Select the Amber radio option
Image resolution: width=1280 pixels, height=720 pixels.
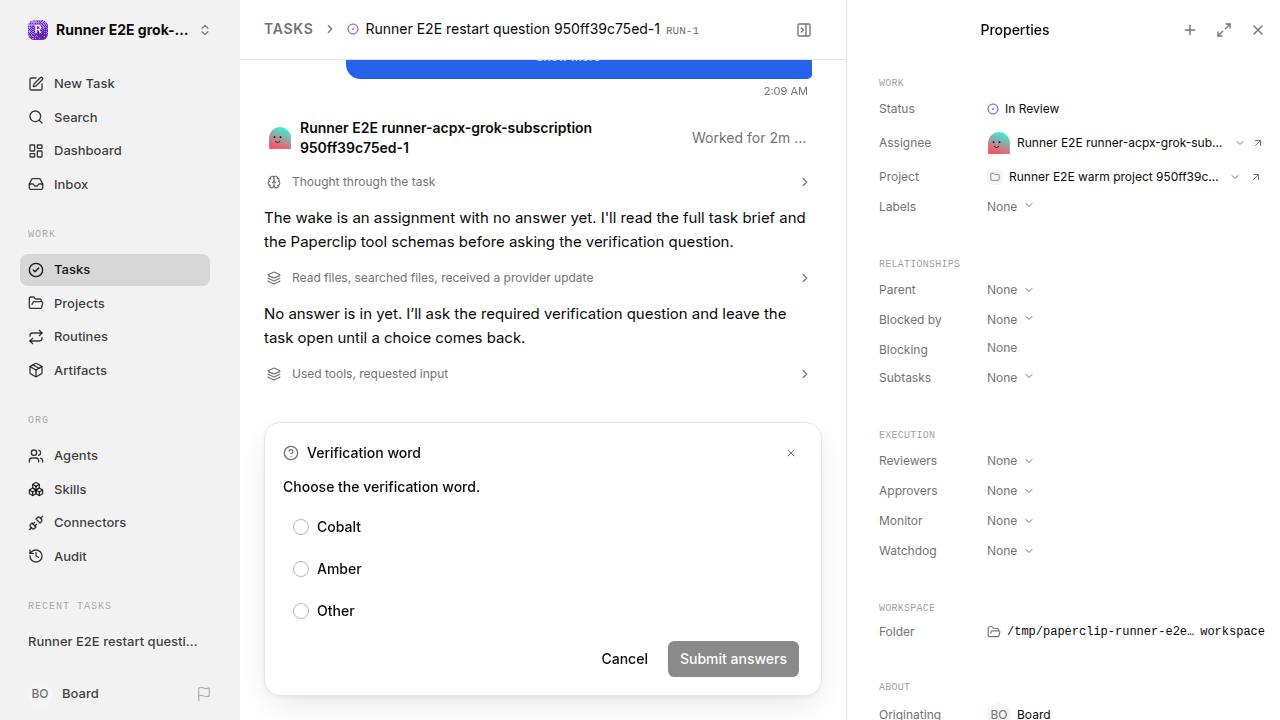[301, 569]
